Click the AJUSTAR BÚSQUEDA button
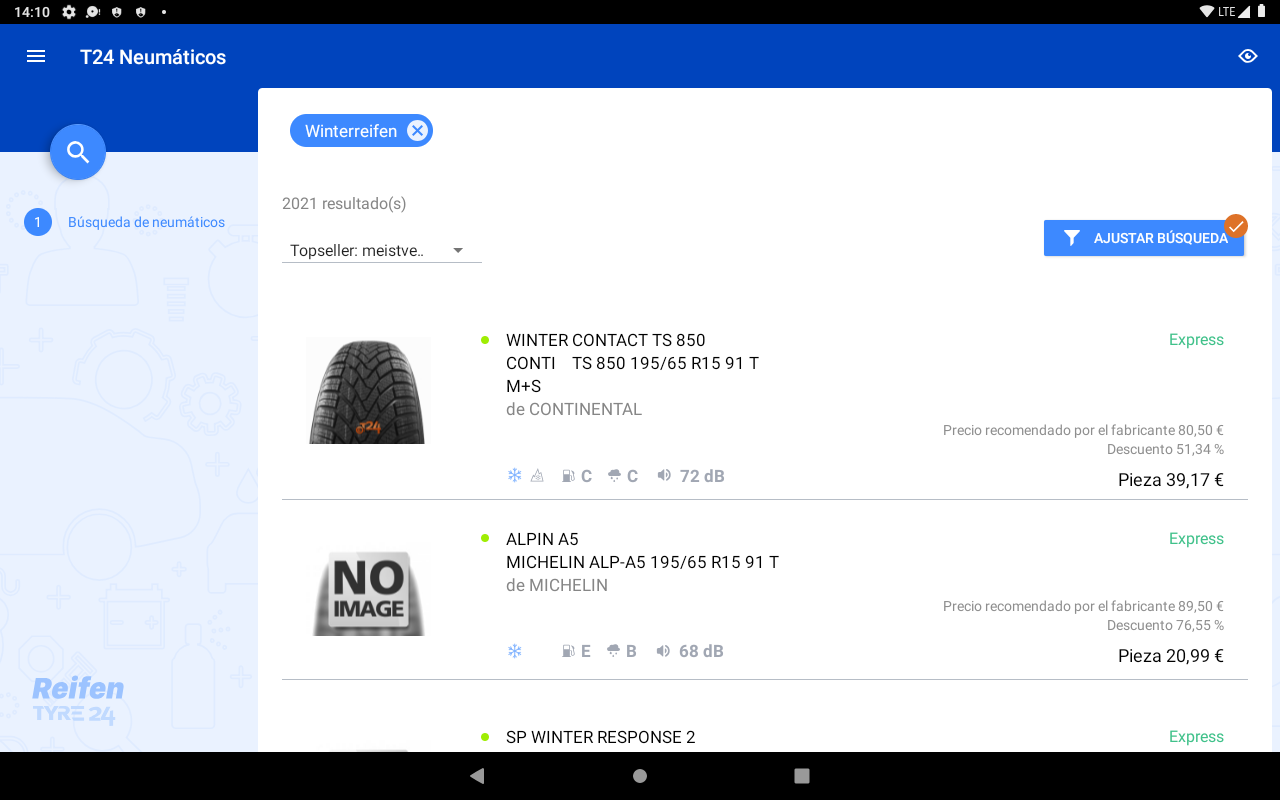 pos(1144,238)
